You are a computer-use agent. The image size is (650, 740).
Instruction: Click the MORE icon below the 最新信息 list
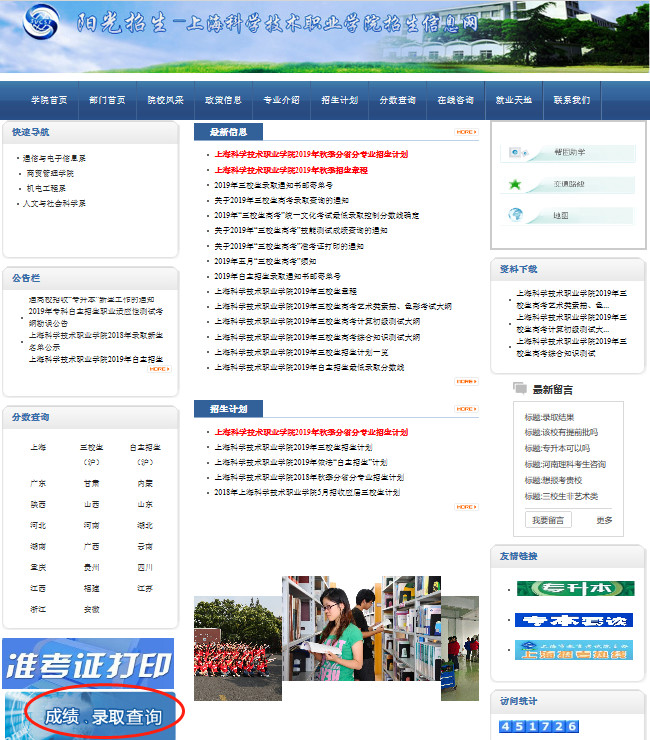click(466, 381)
